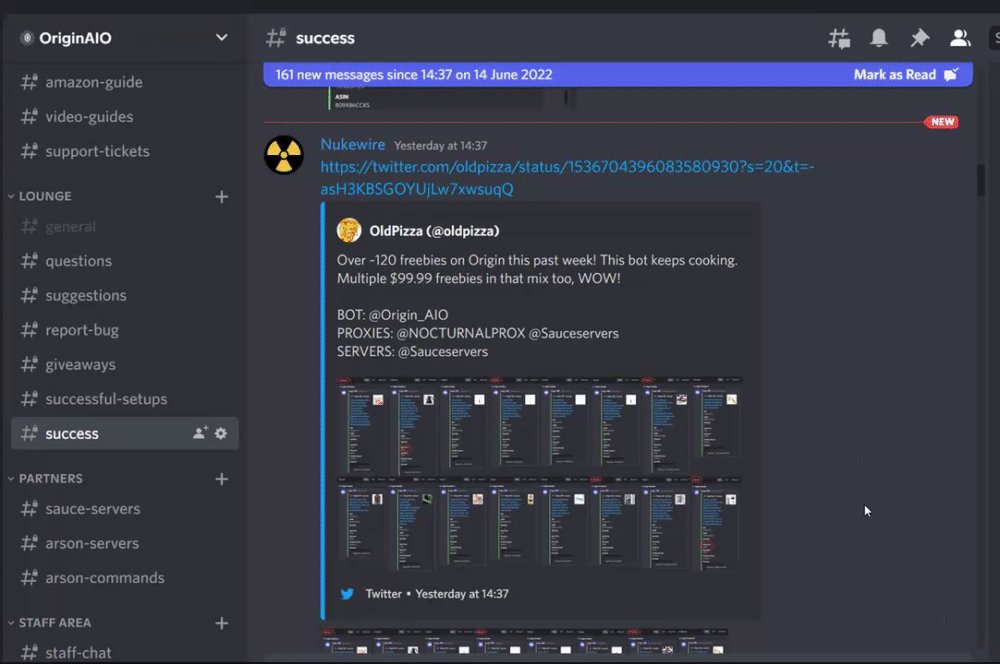This screenshot has width=1000, height=664.
Task: Click the NEW messages divider badge
Action: point(942,122)
